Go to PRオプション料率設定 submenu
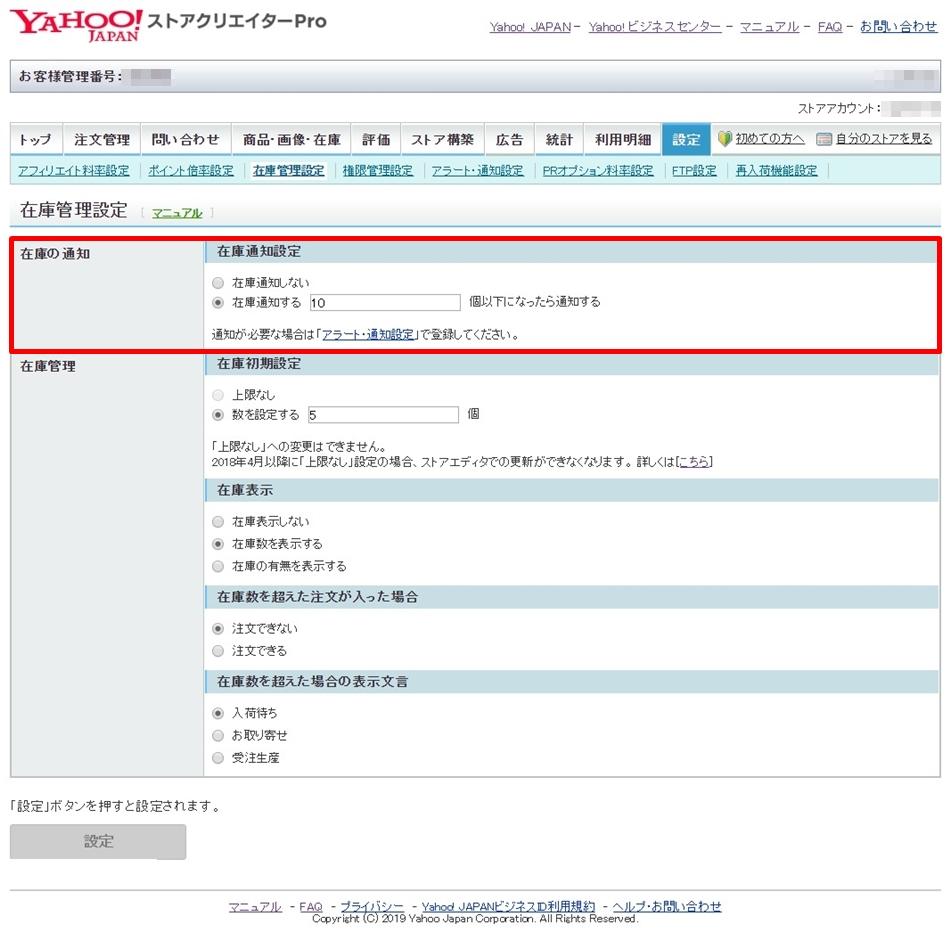950x932 pixels. [x=598, y=171]
